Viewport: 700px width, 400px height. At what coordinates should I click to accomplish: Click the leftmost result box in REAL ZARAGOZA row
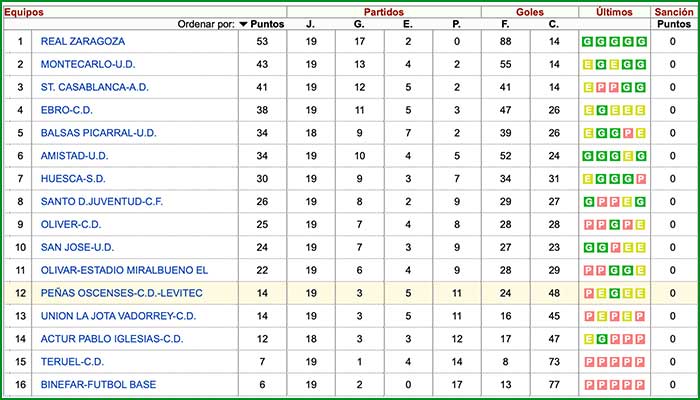click(x=588, y=42)
